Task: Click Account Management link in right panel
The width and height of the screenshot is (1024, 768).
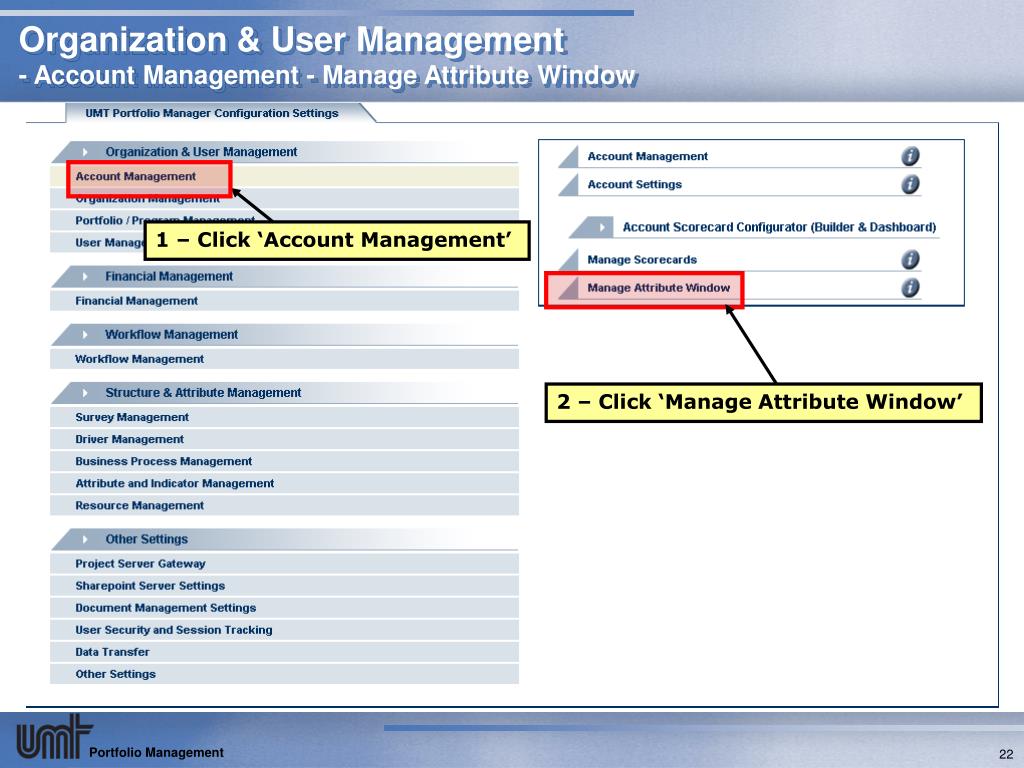Action: (x=647, y=157)
